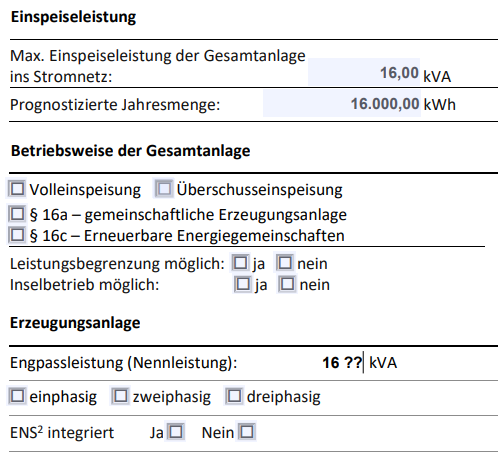Enable § 16a gemeinschaftliche Erzeugungsanlage option

pos(17,214)
